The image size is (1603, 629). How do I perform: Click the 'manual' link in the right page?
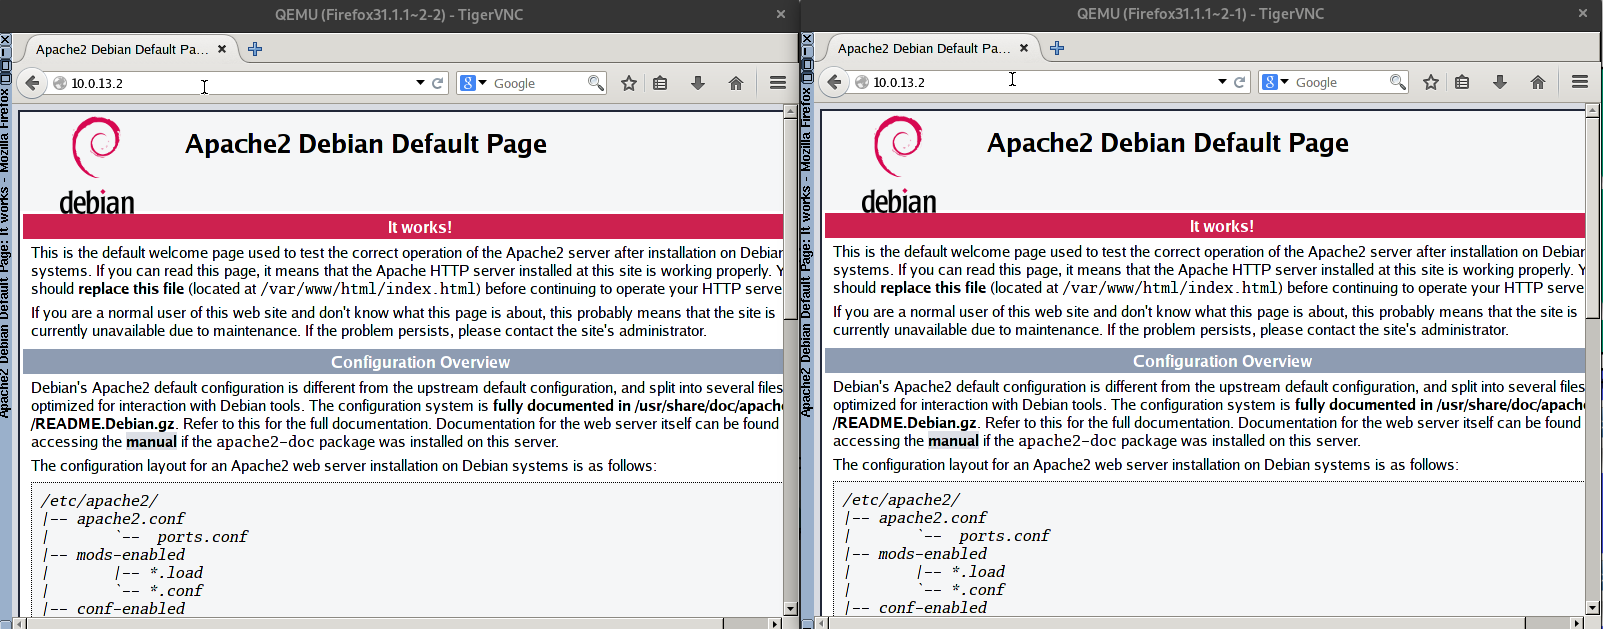coord(953,441)
